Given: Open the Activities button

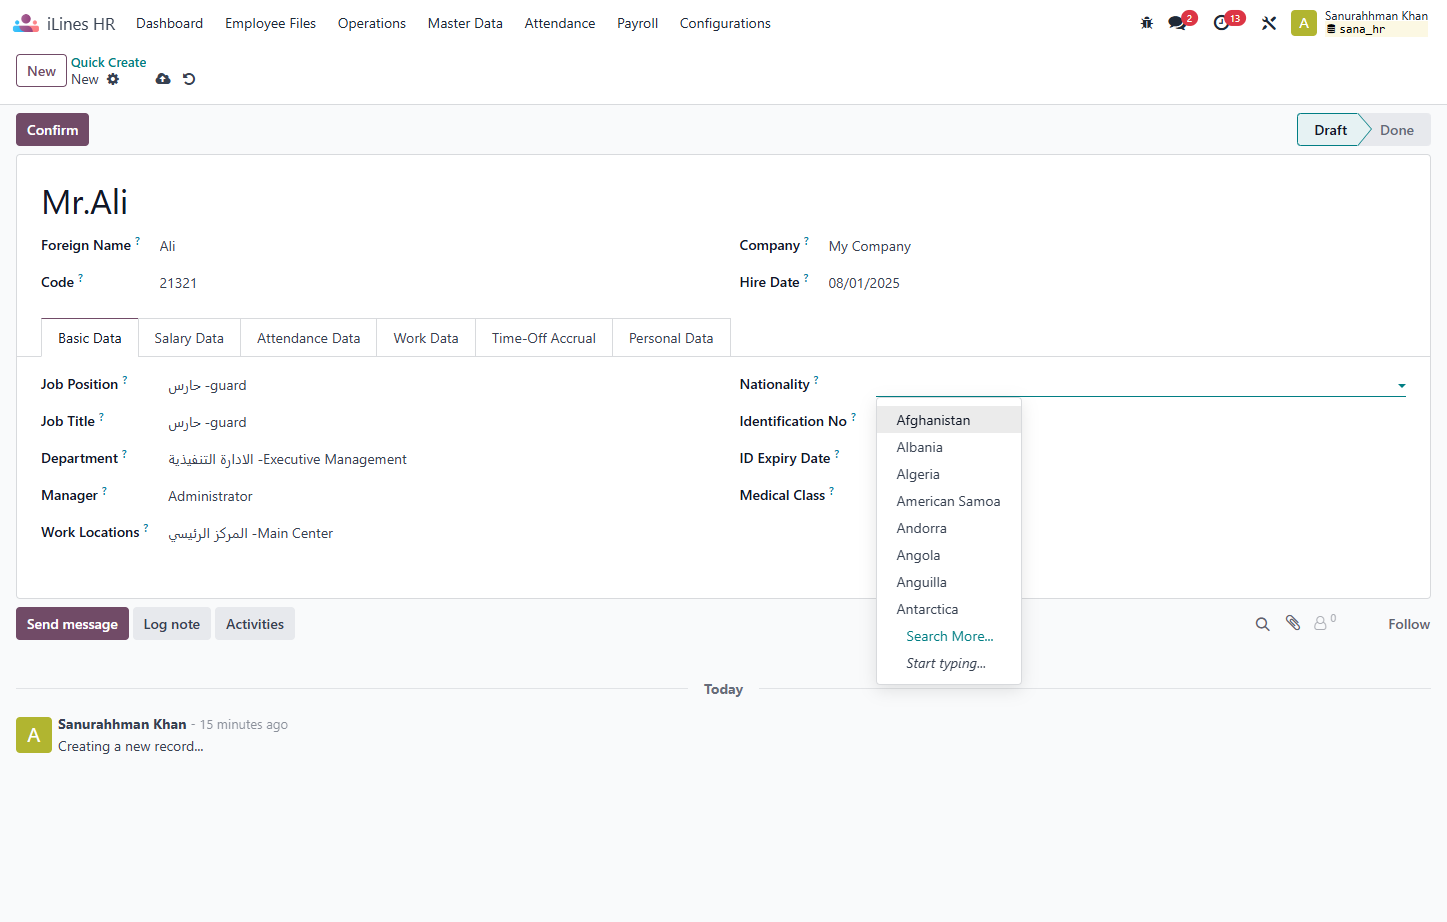Looking at the screenshot, I should 255,624.
